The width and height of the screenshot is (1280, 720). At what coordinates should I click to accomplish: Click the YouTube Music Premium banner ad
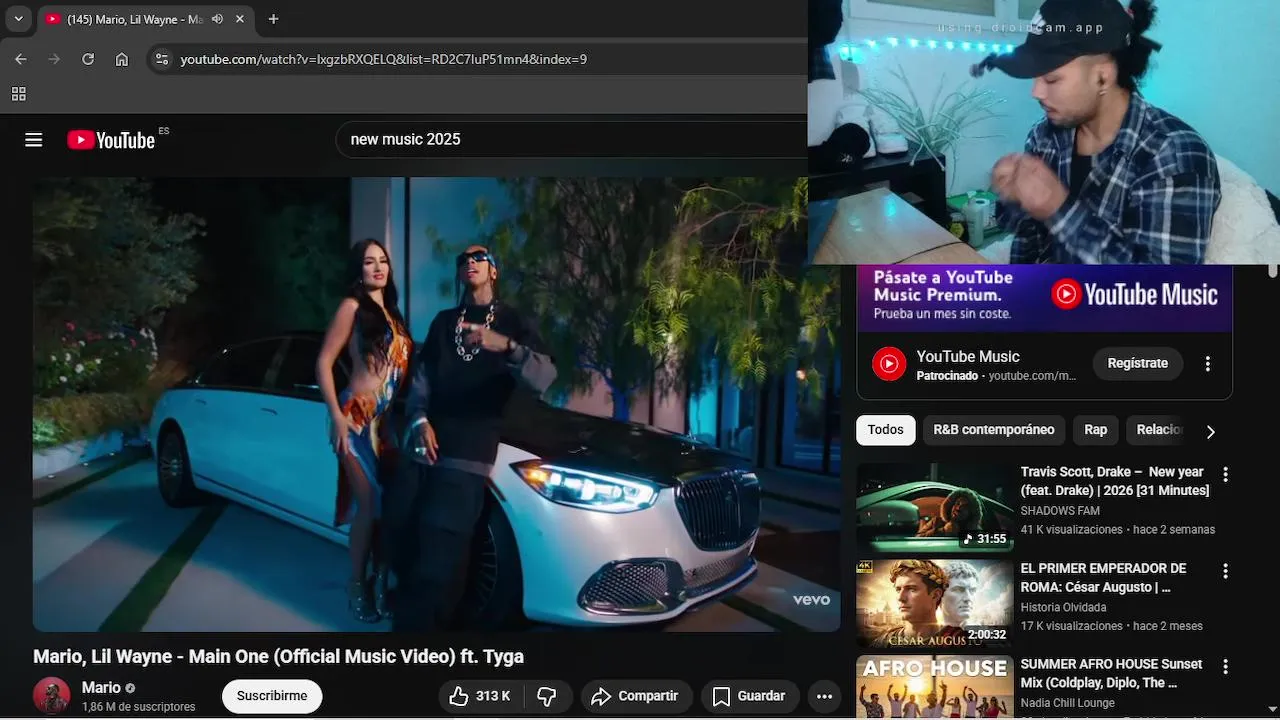pos(1044,298)
